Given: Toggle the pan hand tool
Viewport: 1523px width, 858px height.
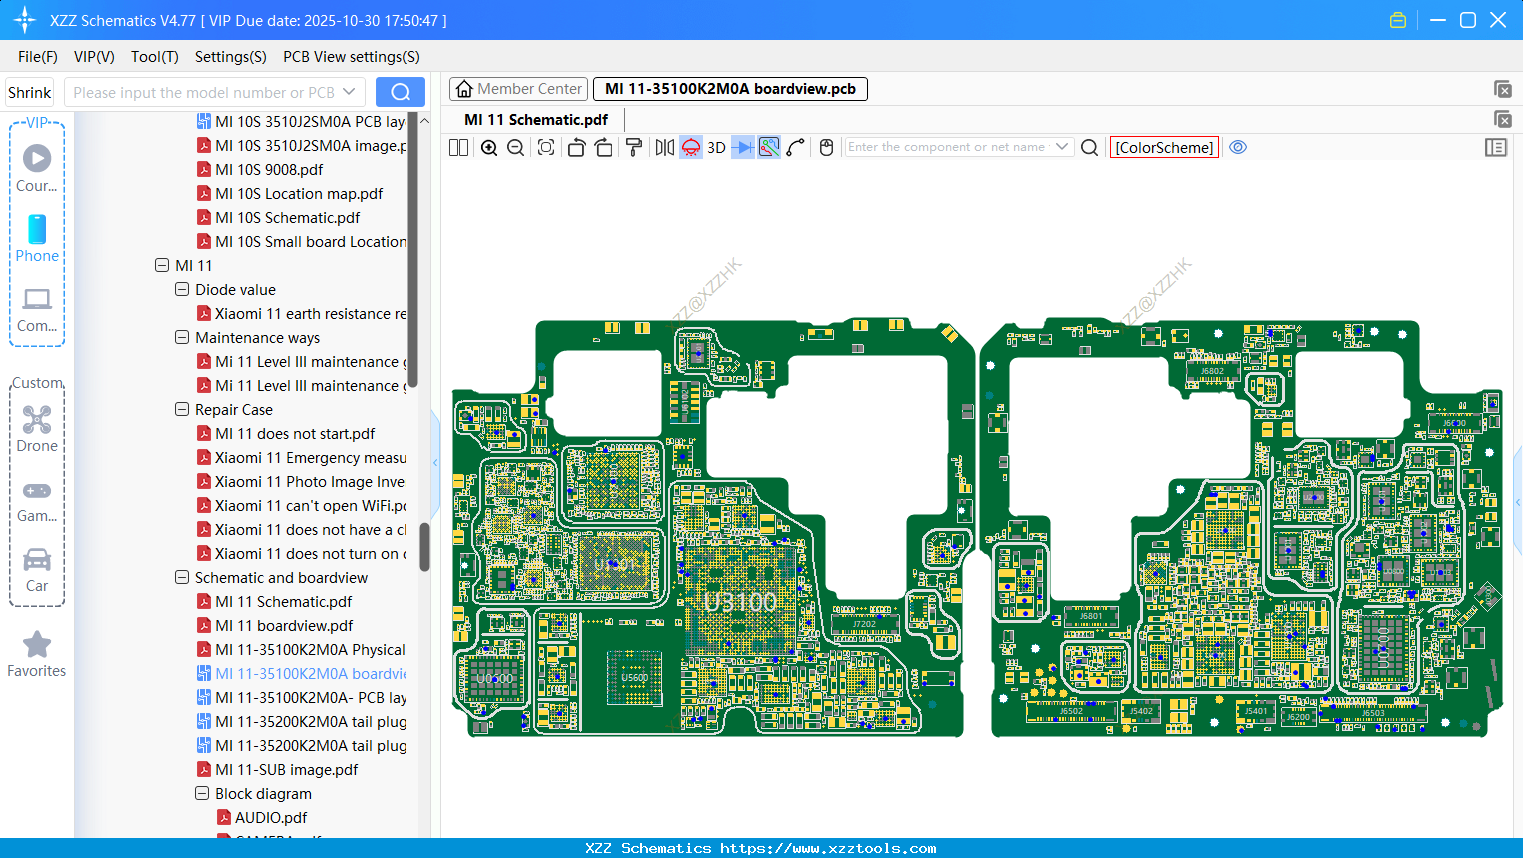Looking at the screenshot, I should (x=825, y=147).
